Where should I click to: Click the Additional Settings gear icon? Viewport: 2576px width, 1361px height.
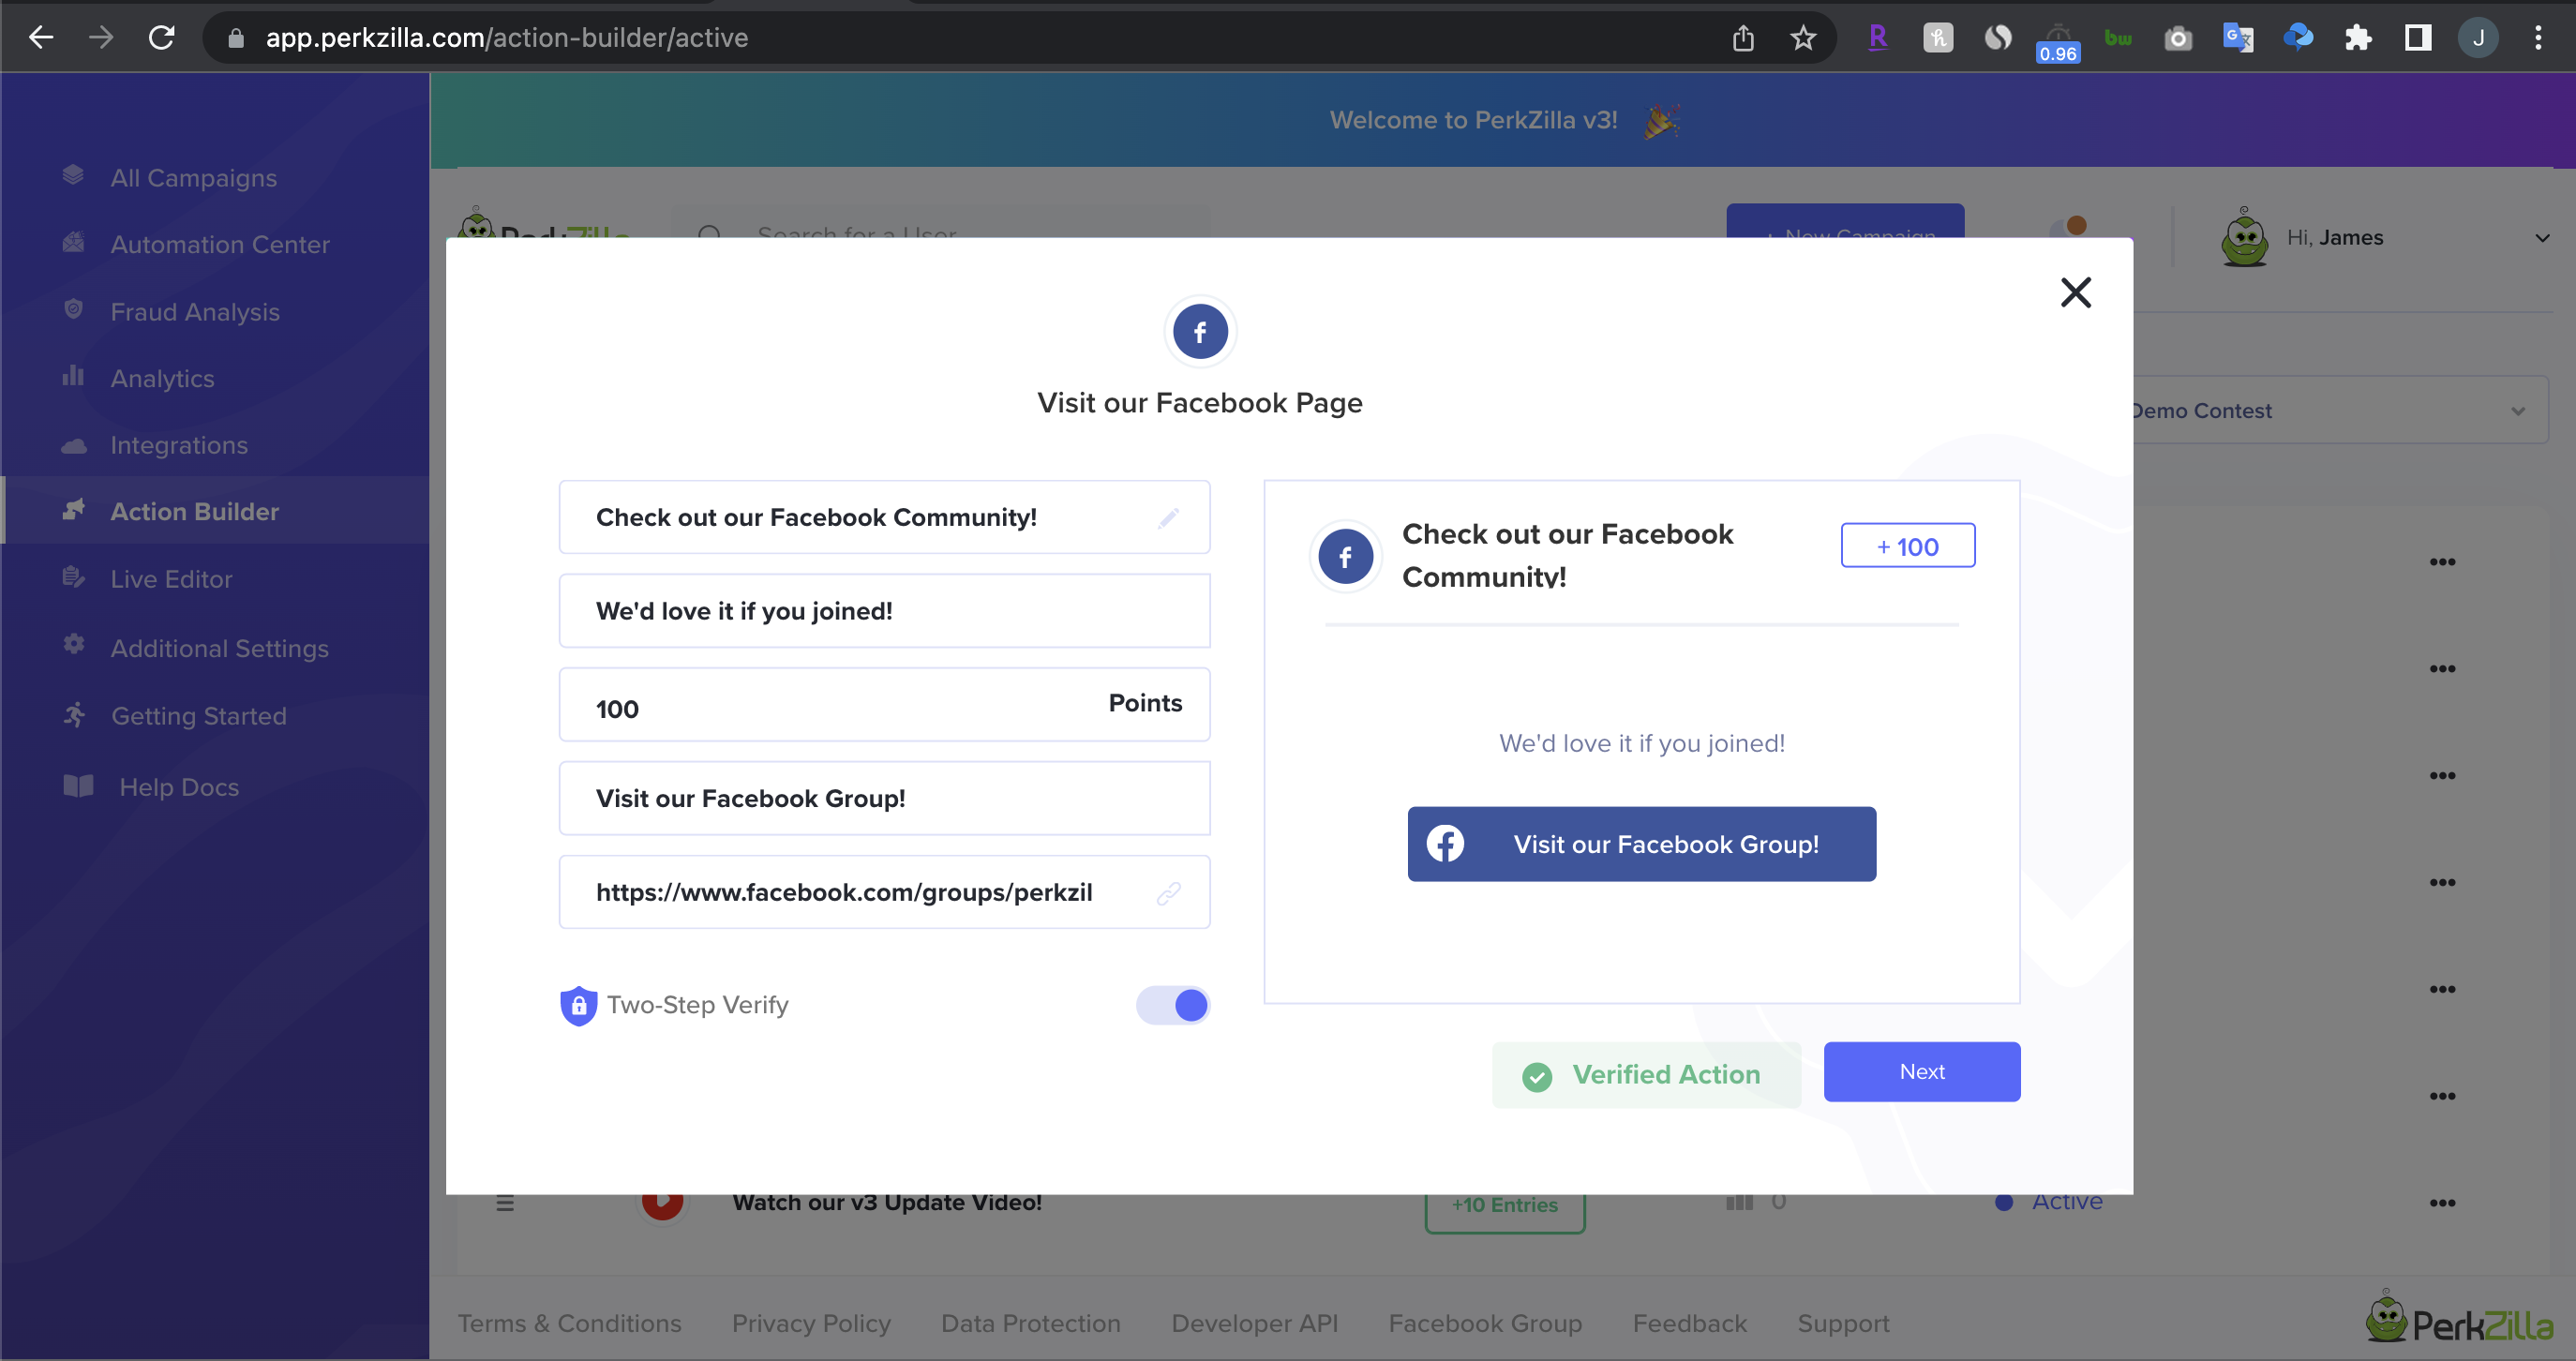point(74,644)
